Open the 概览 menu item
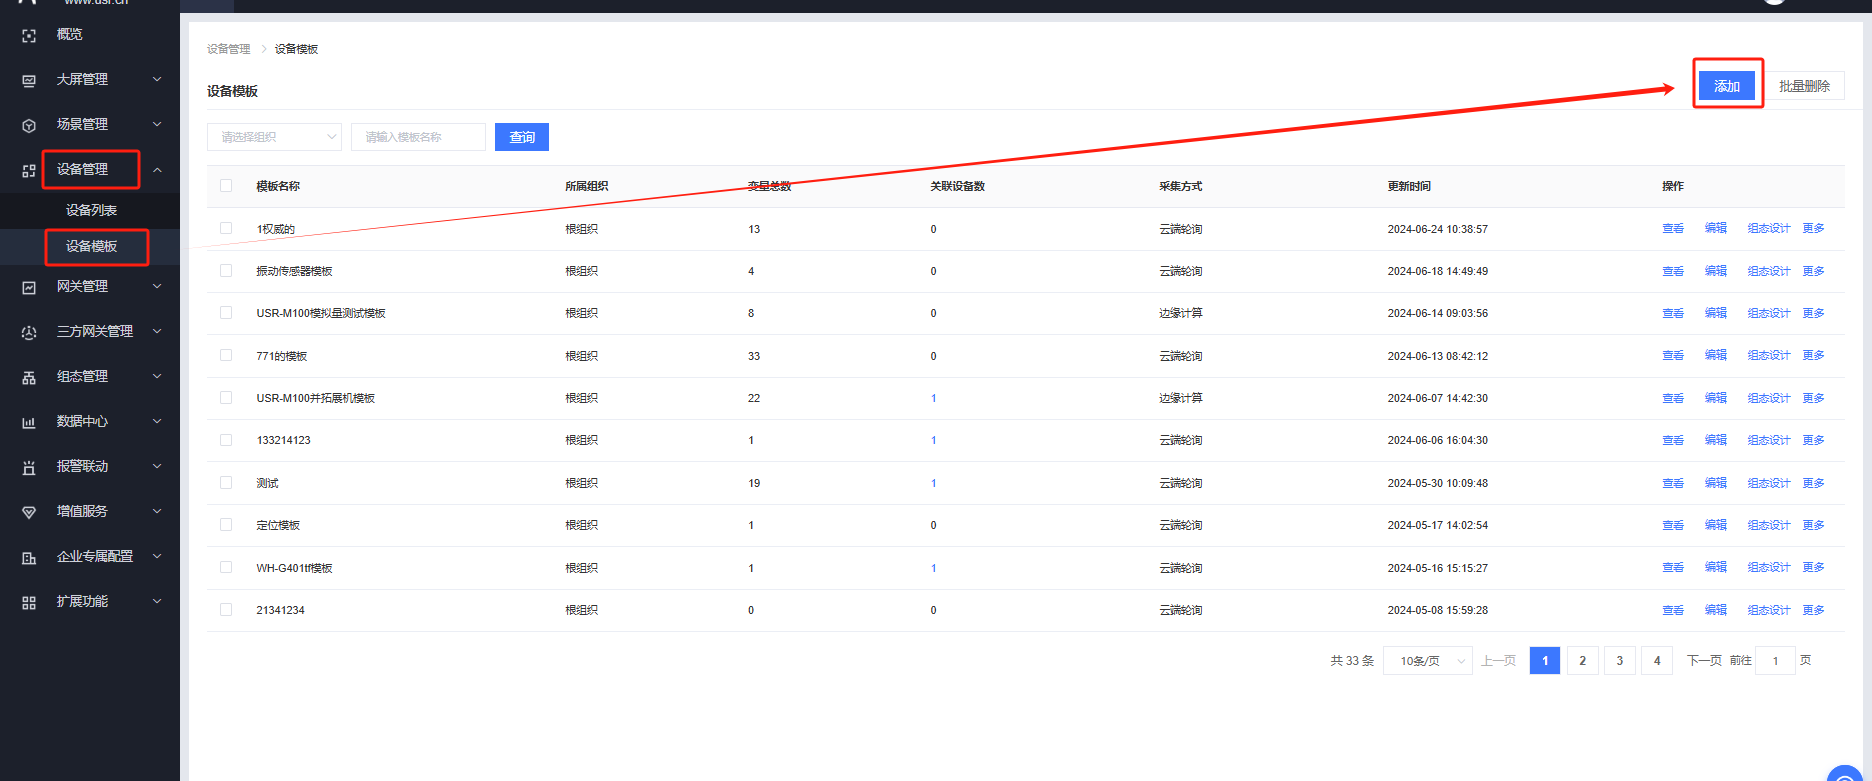The image size is (1872, 781). pyautogui.click(x=70, y=34)
